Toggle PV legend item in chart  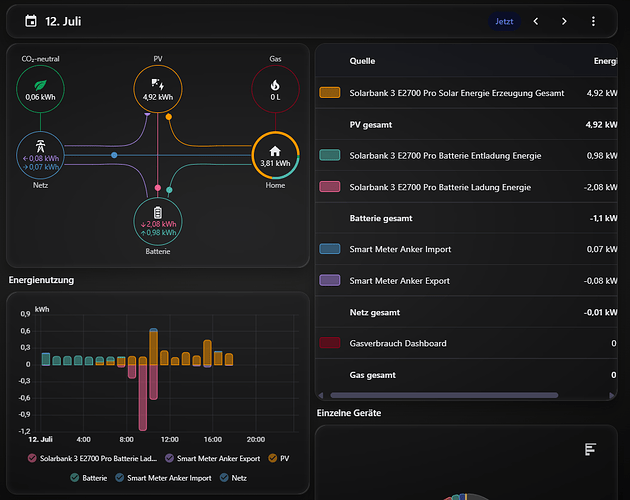pos(279,458)
